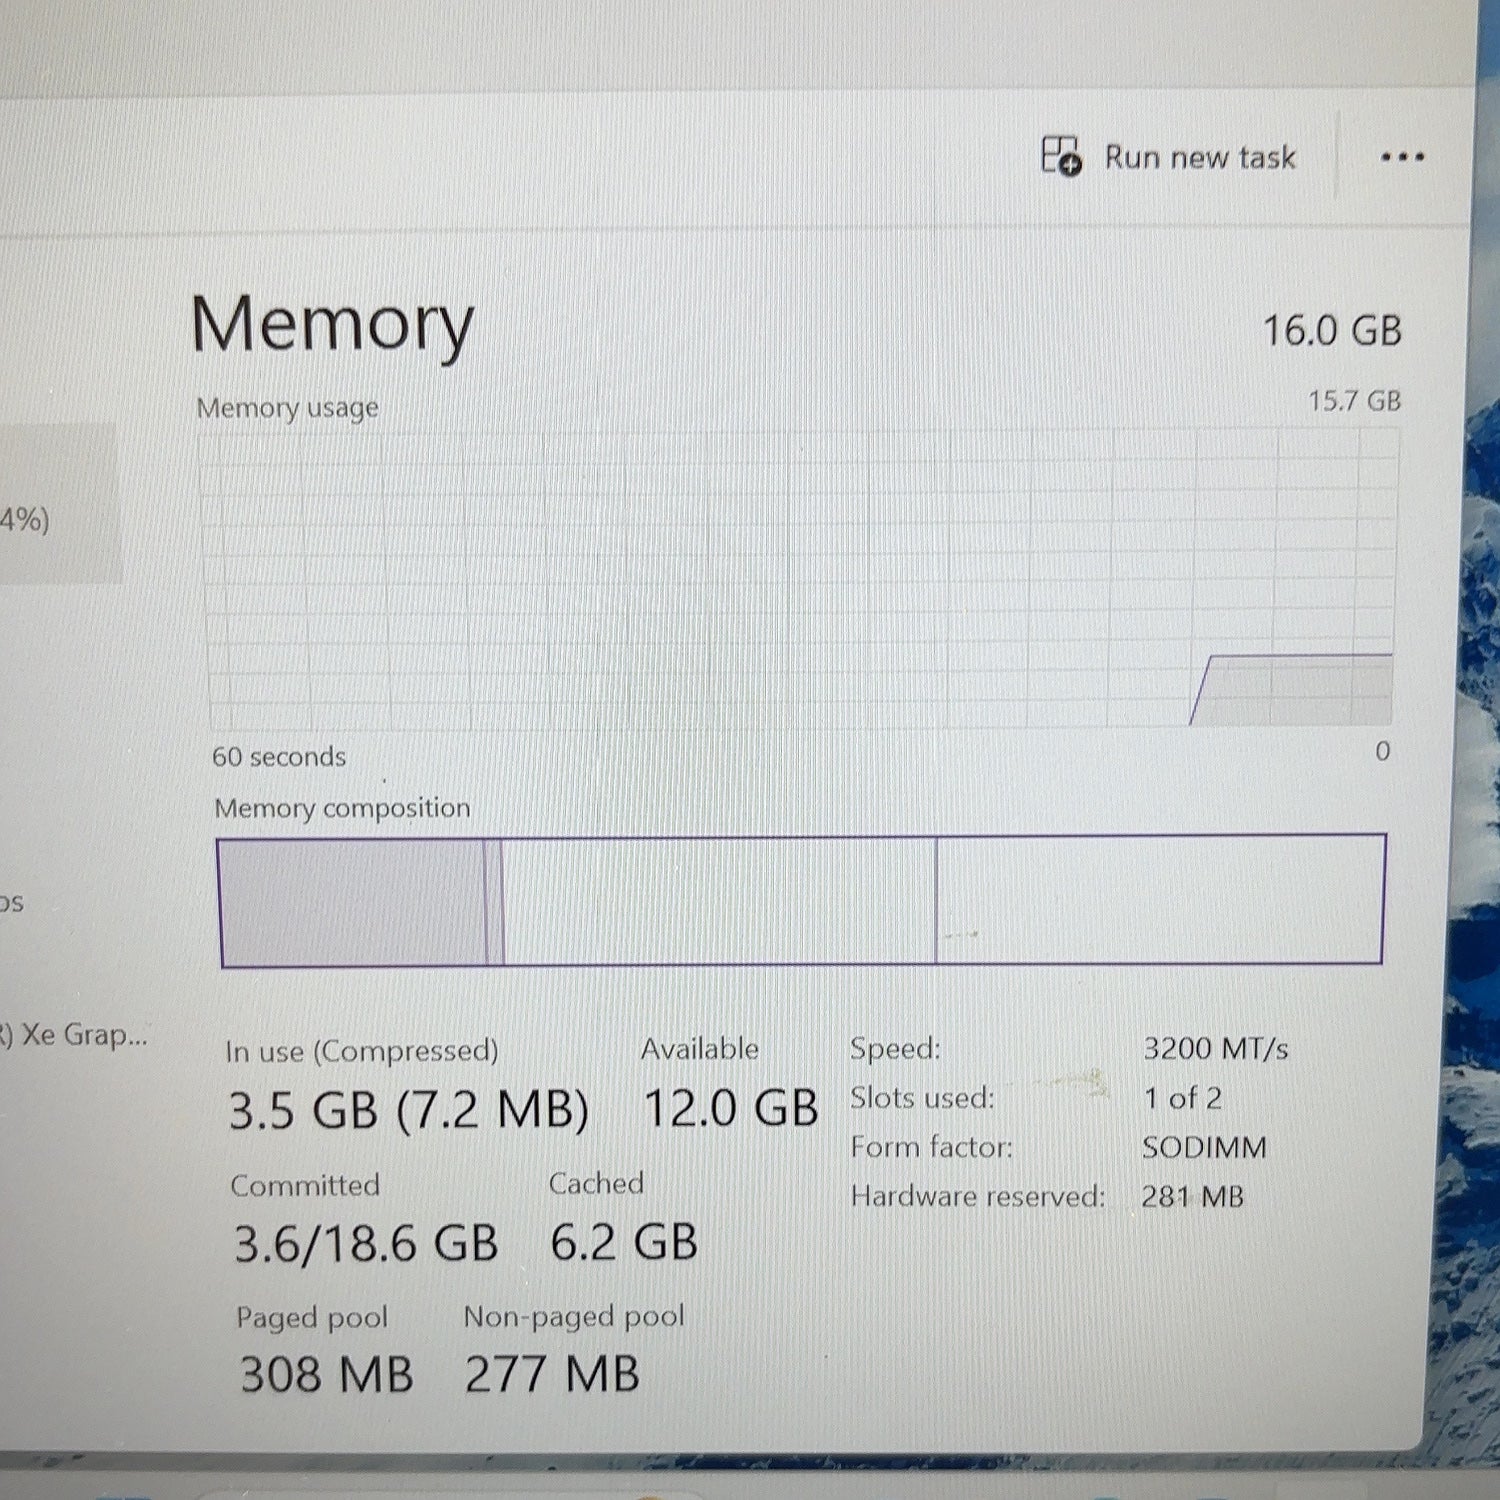Click the free rightmost segment of composition bar
This screenshot has height=1500, width=1500.
pos(1160,900)
